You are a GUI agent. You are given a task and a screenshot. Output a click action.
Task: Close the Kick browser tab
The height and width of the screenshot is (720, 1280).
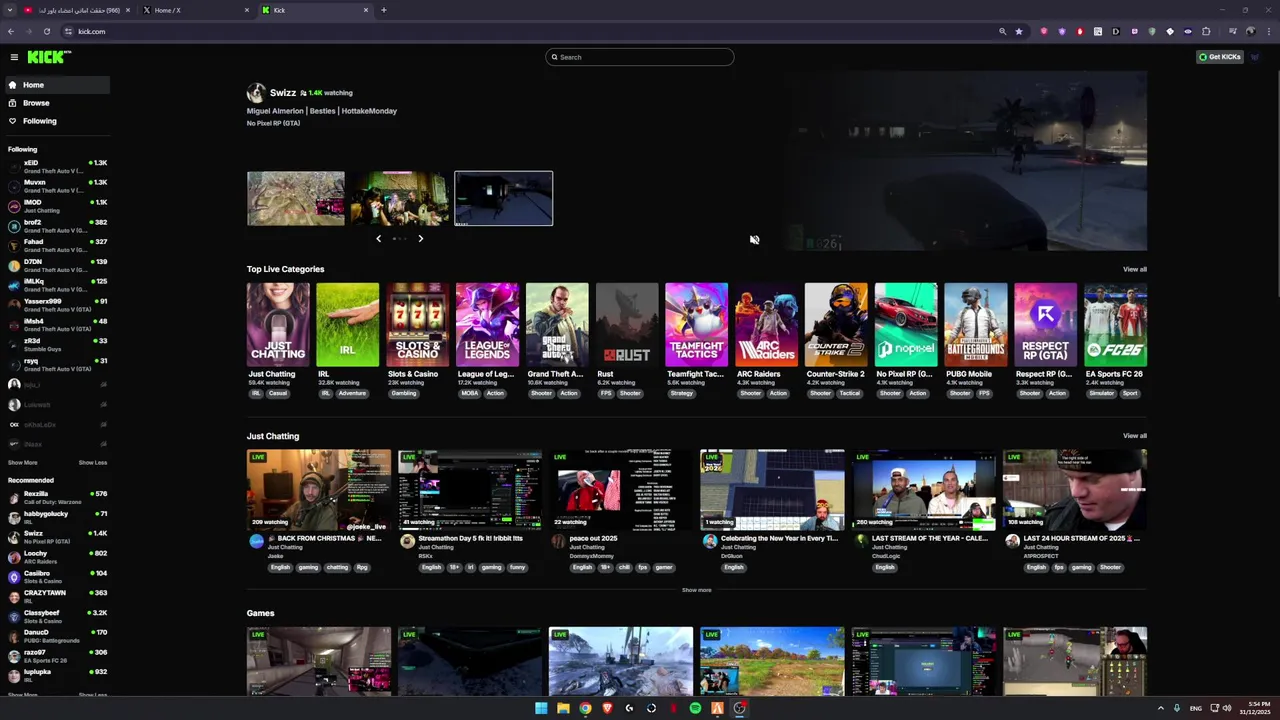coord(366,10)
